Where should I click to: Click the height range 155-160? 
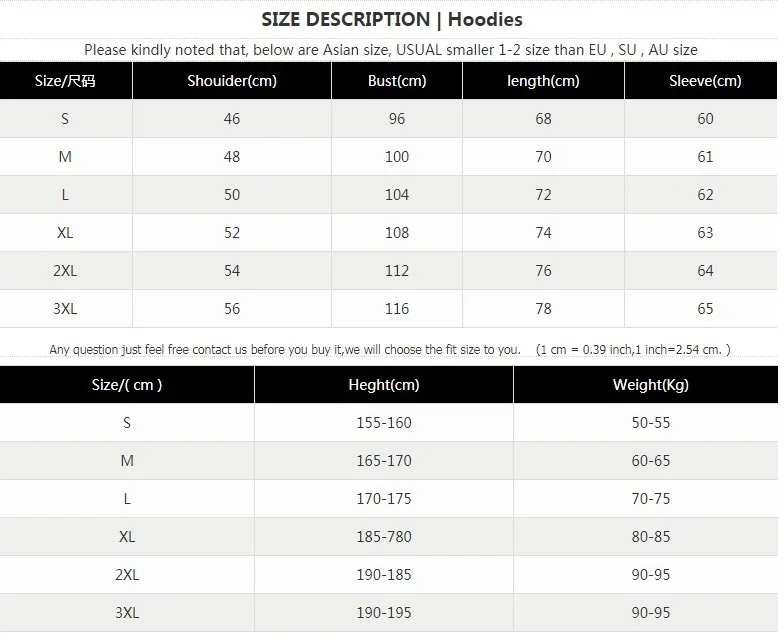pyautogui.click(x=384, y=422)
